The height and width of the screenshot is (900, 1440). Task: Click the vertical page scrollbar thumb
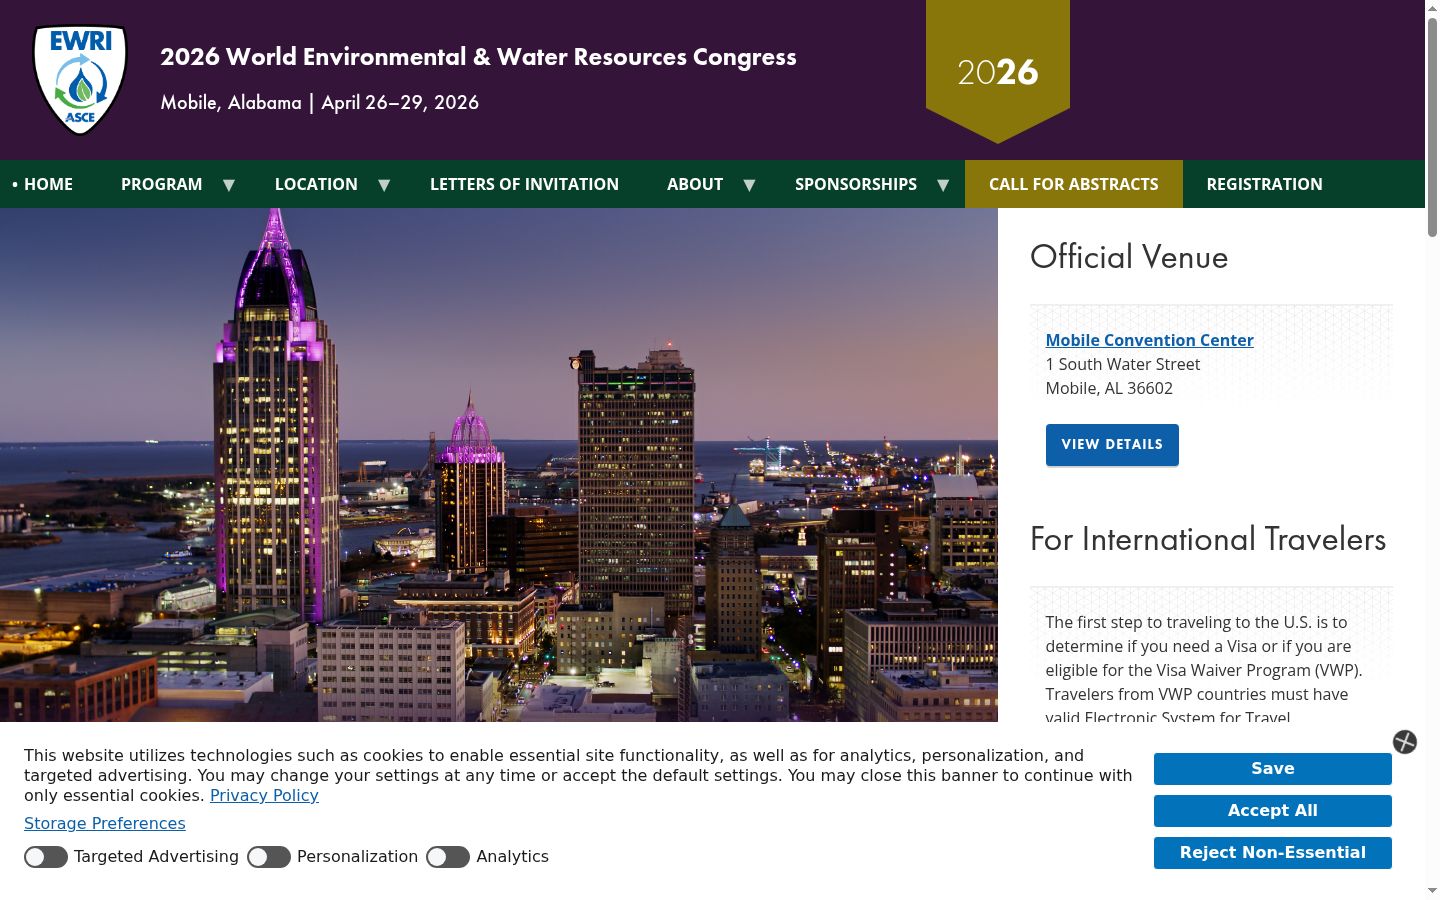tap(1432, 126)
